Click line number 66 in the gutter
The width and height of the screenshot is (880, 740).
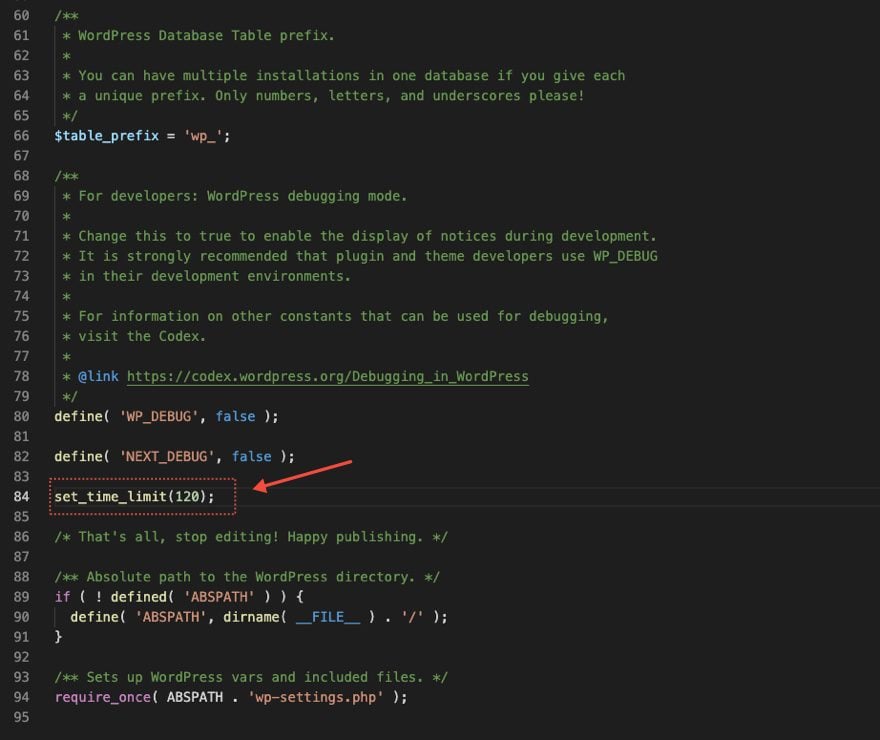[23, 135]
